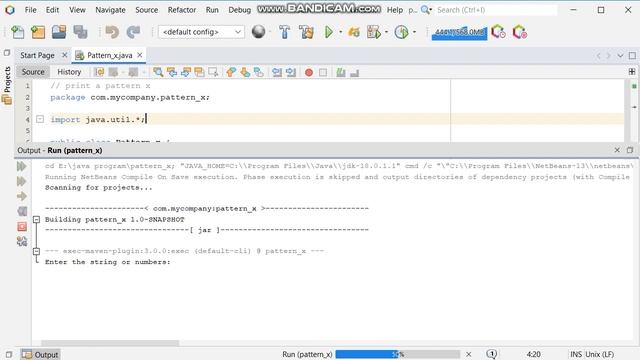This screenshot has height=360, width=640.
Task: Click the Uncomment code icon
Action: tap(354, 73)
